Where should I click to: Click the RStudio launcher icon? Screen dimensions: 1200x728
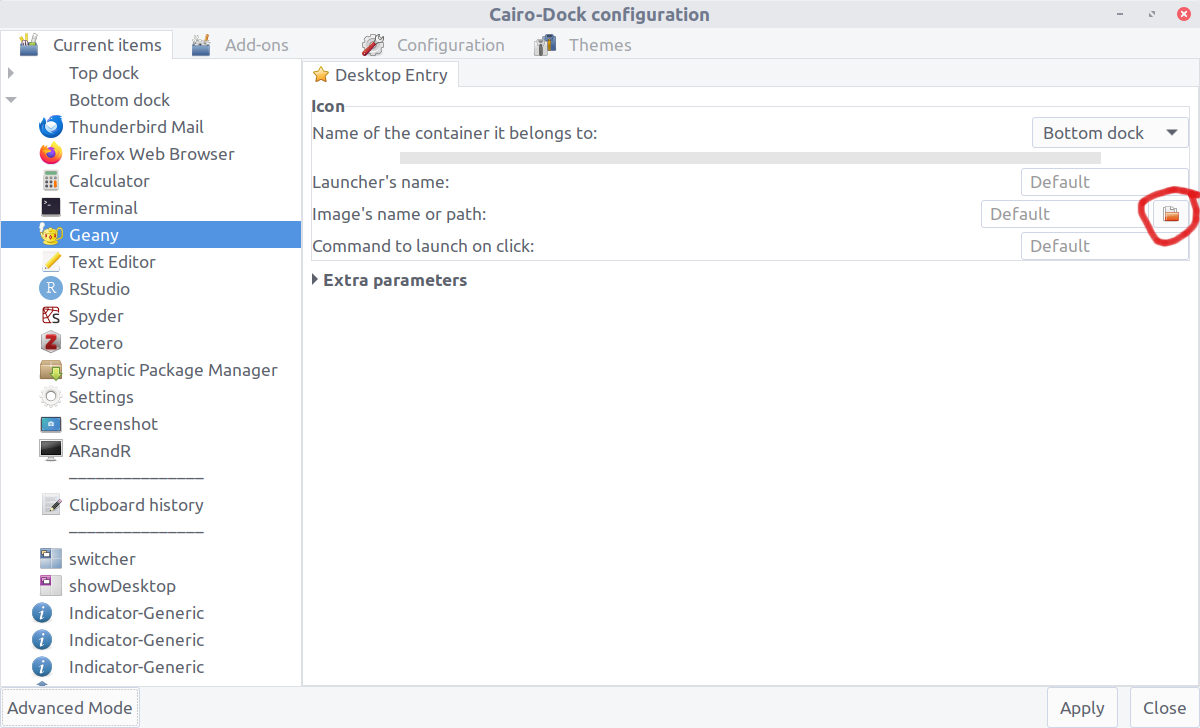[x=51, y=288]
